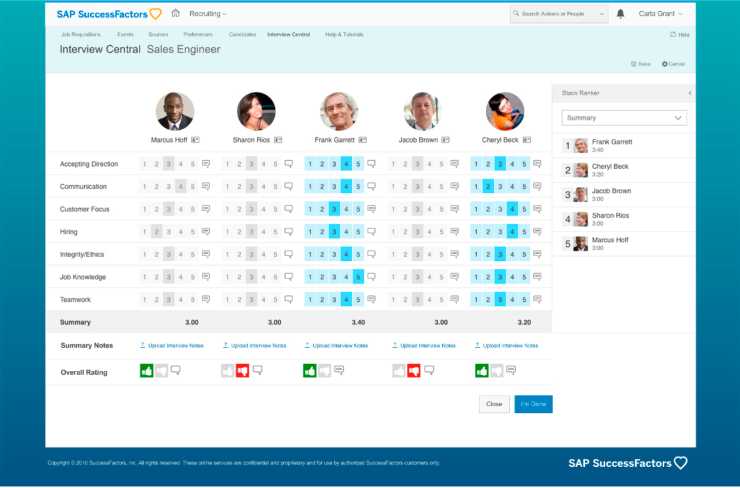Add comment on Marcus Hoff's Accepting Direction rating
The height and width of the screenshot is (488, 740).
tap(206, 164)
